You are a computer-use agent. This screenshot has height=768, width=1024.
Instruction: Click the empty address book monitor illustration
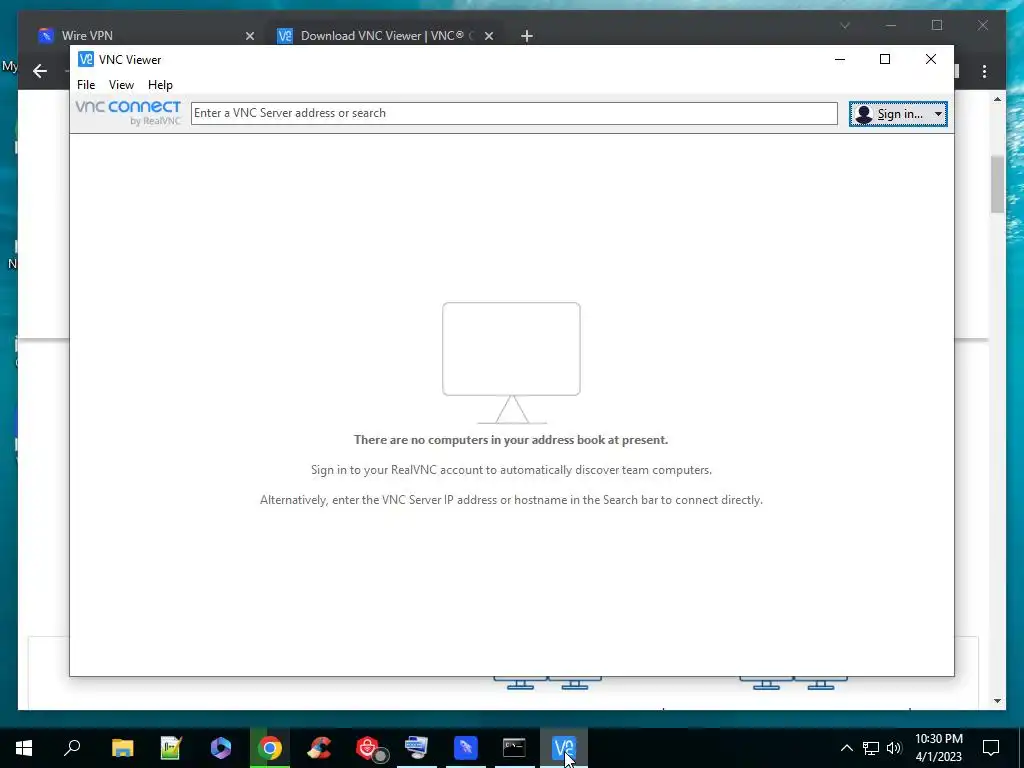(511, 363)
